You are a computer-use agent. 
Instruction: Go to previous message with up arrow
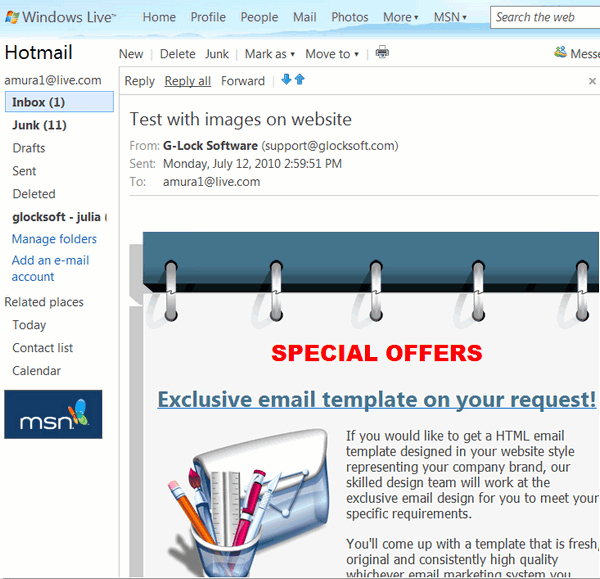[x=299, y=80]
